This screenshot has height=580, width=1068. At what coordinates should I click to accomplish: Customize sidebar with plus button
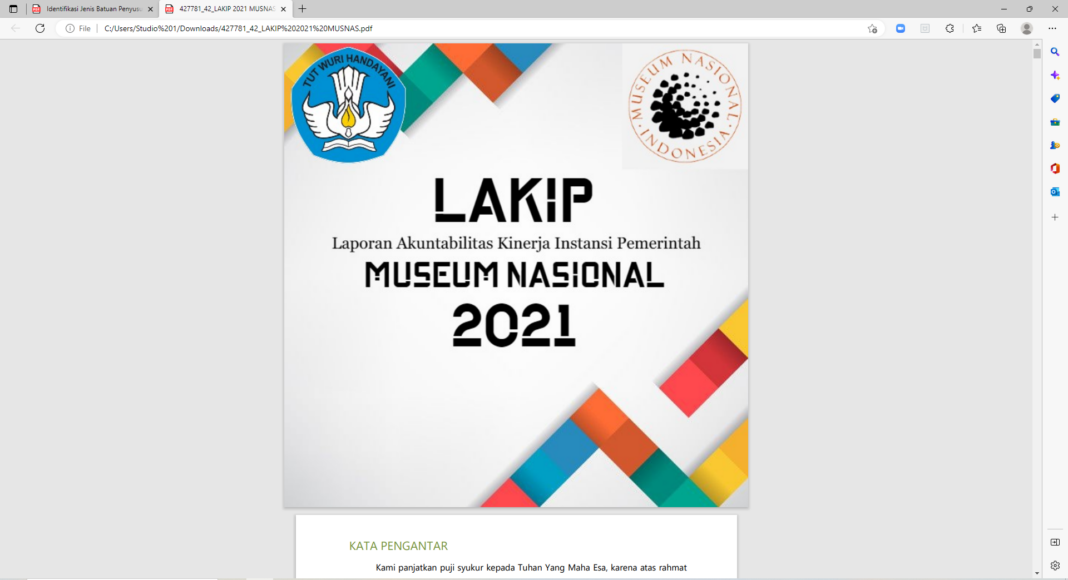1055,217
